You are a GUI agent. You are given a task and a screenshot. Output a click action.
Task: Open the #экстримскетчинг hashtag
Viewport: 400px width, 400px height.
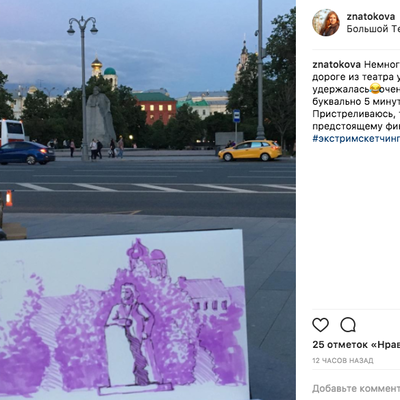pyautogui.click(x=356, y=139)
